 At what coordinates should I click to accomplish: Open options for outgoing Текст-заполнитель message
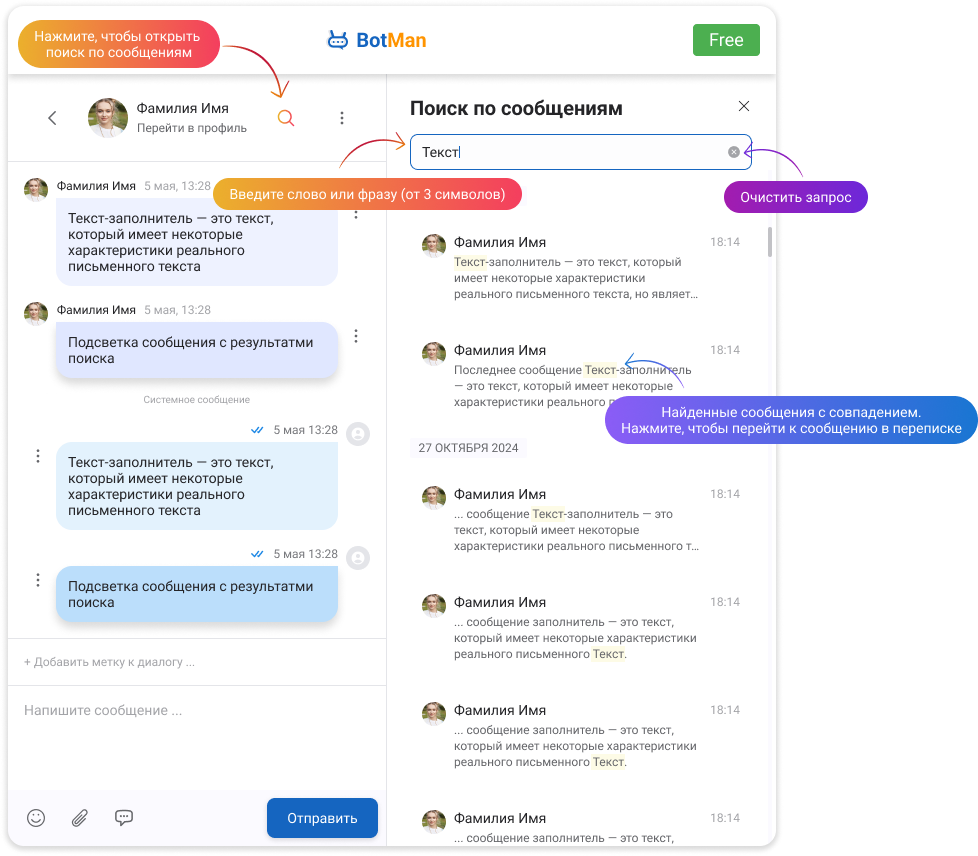pyautogui.click(x=38, y=456)
